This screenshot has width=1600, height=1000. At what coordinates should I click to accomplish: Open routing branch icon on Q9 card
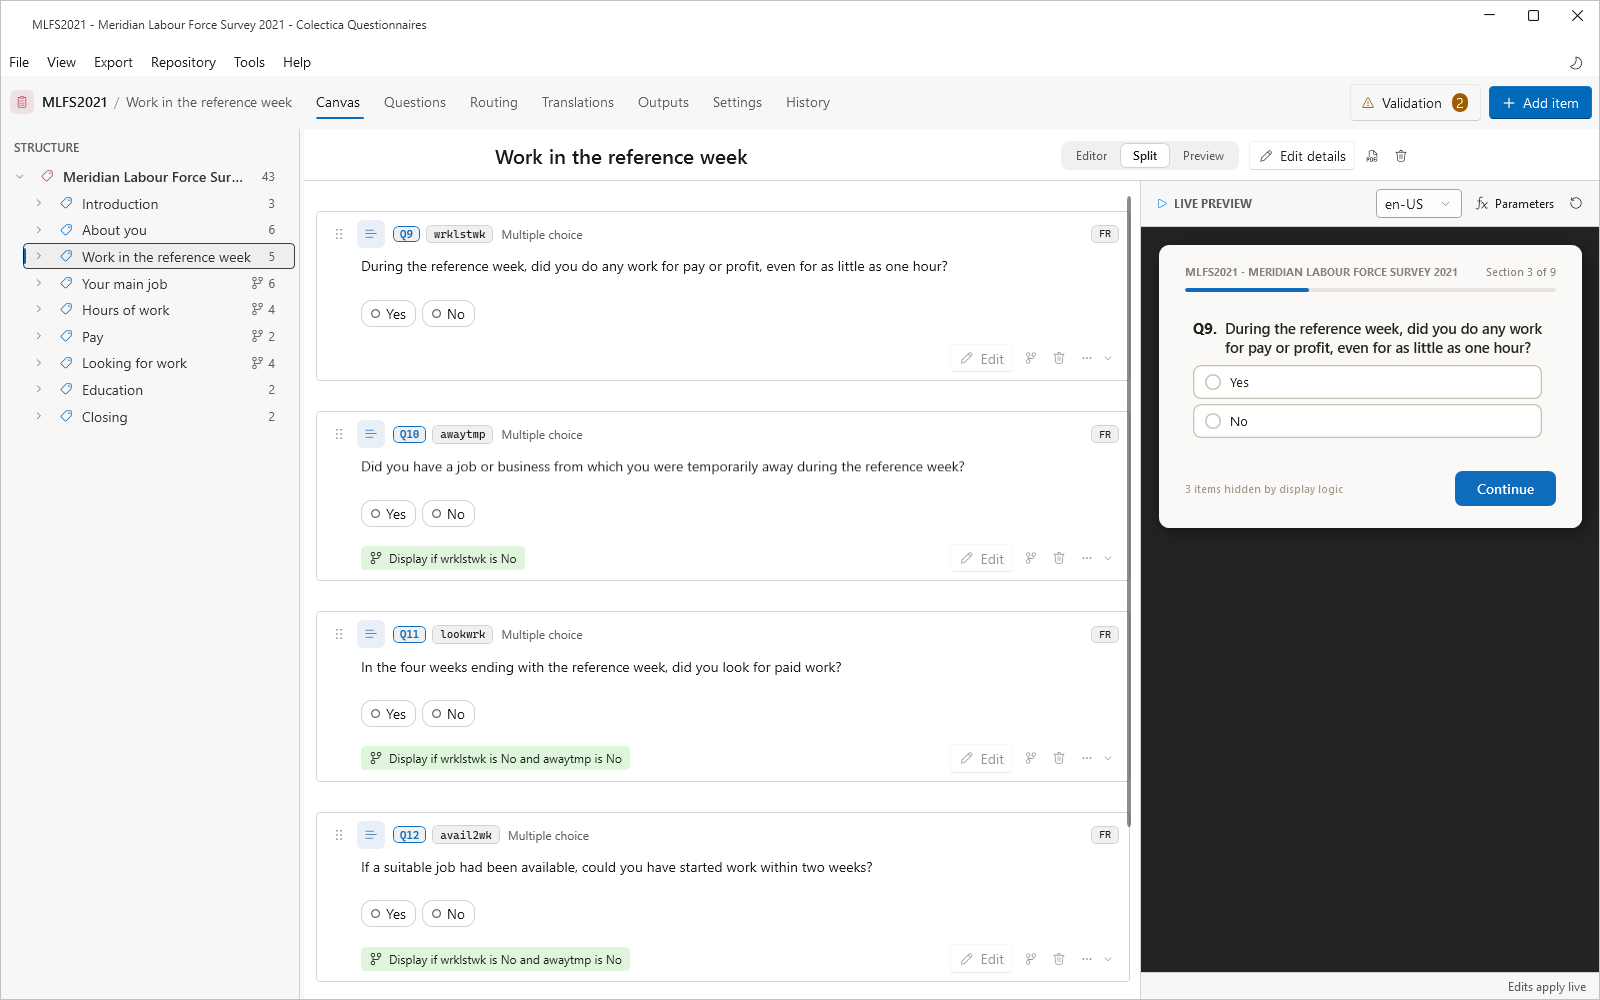tap(1031, 358)
